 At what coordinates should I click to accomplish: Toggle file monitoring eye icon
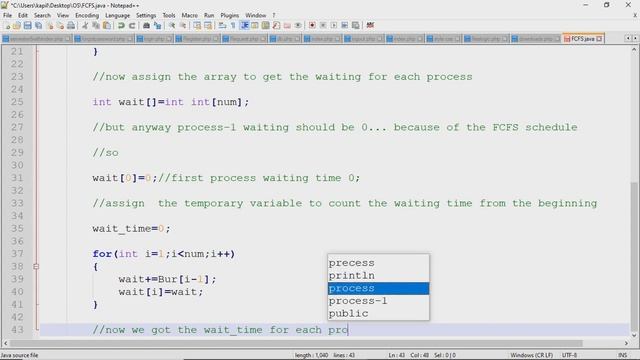298,25
